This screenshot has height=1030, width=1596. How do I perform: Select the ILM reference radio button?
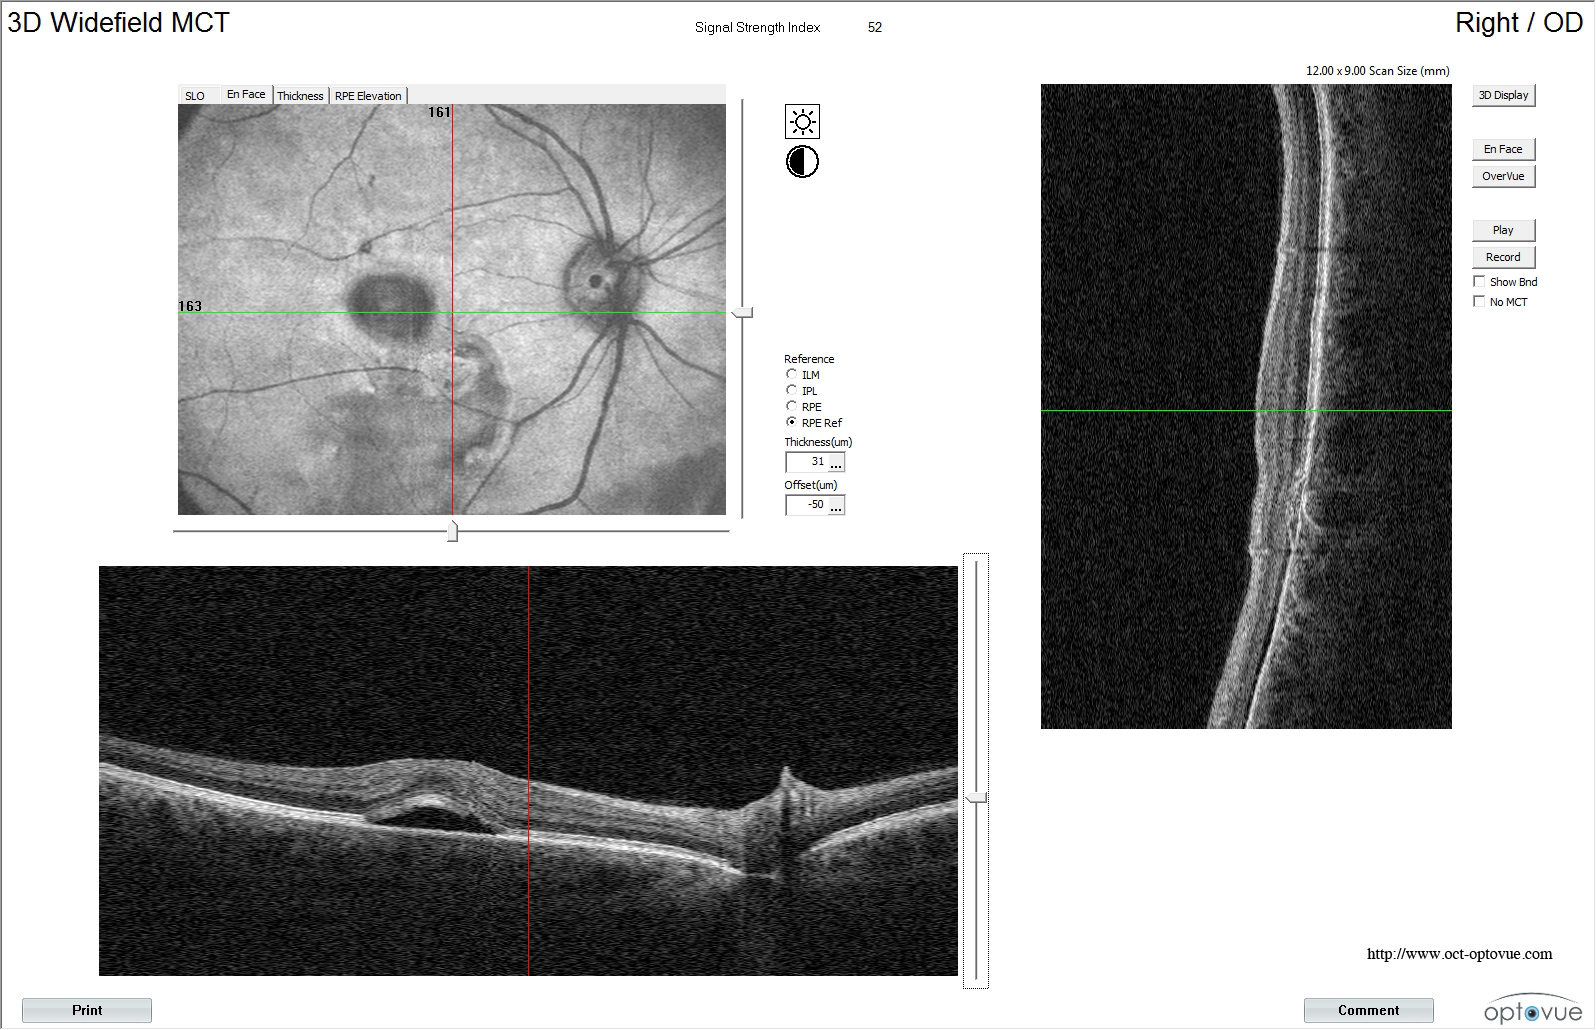click(792, 374)
